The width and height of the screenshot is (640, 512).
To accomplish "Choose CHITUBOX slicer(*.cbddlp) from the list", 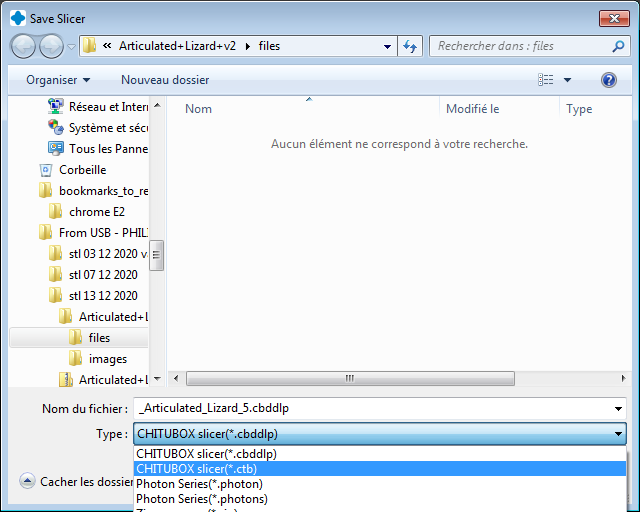I will (x=380, y=454).
